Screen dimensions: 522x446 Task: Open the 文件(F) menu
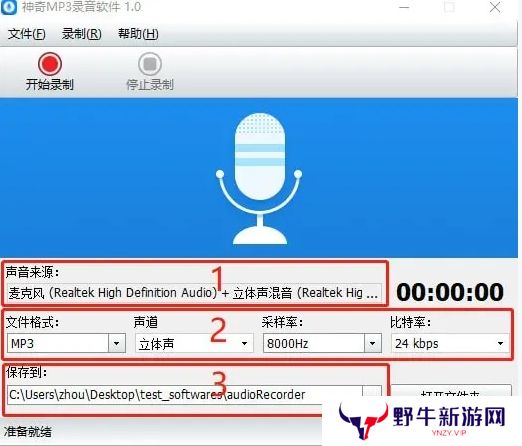[x=27, y=34]
